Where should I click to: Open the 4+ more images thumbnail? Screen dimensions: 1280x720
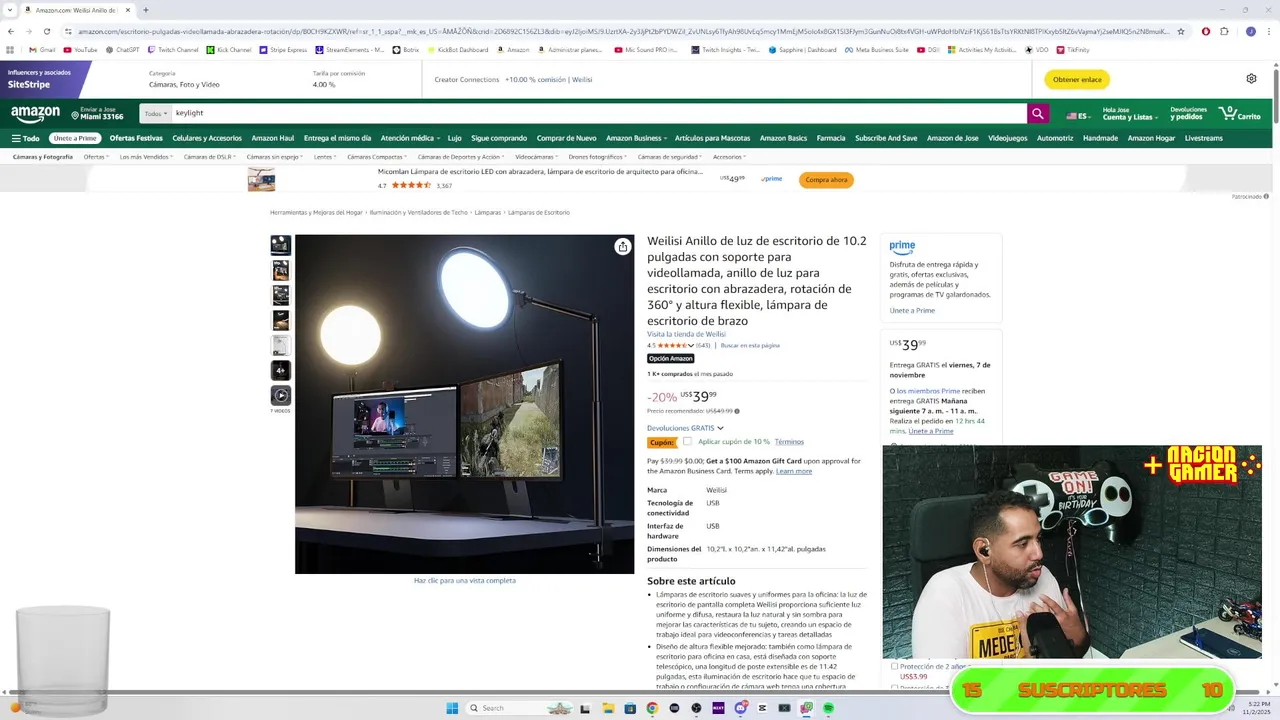(x=281, y=370)
